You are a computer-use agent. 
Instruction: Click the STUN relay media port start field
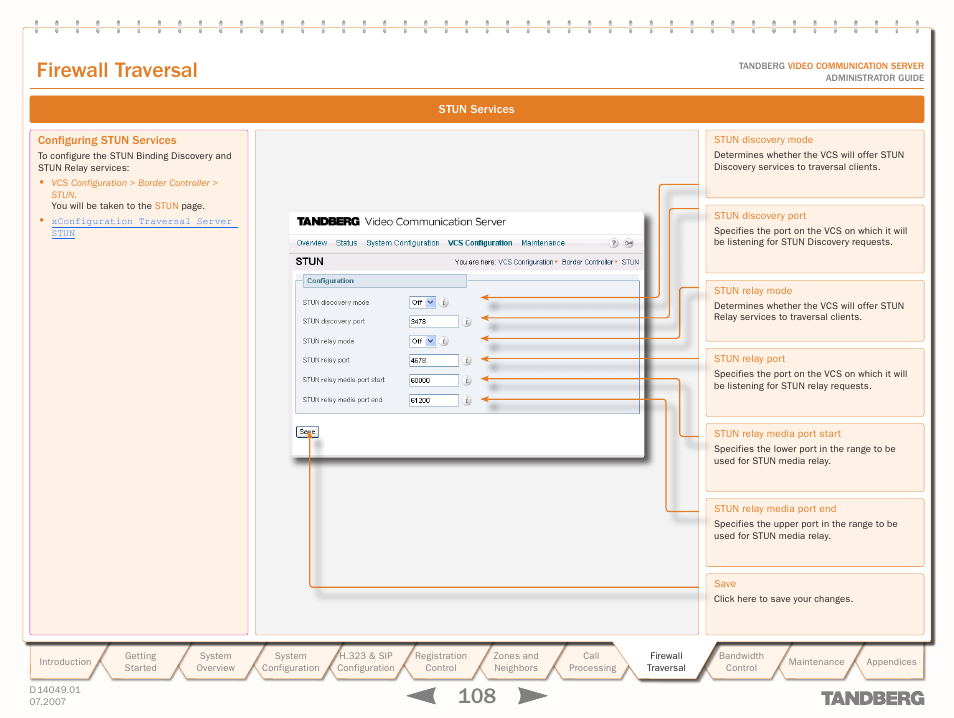pyautogui.click(x=434, y=380)
